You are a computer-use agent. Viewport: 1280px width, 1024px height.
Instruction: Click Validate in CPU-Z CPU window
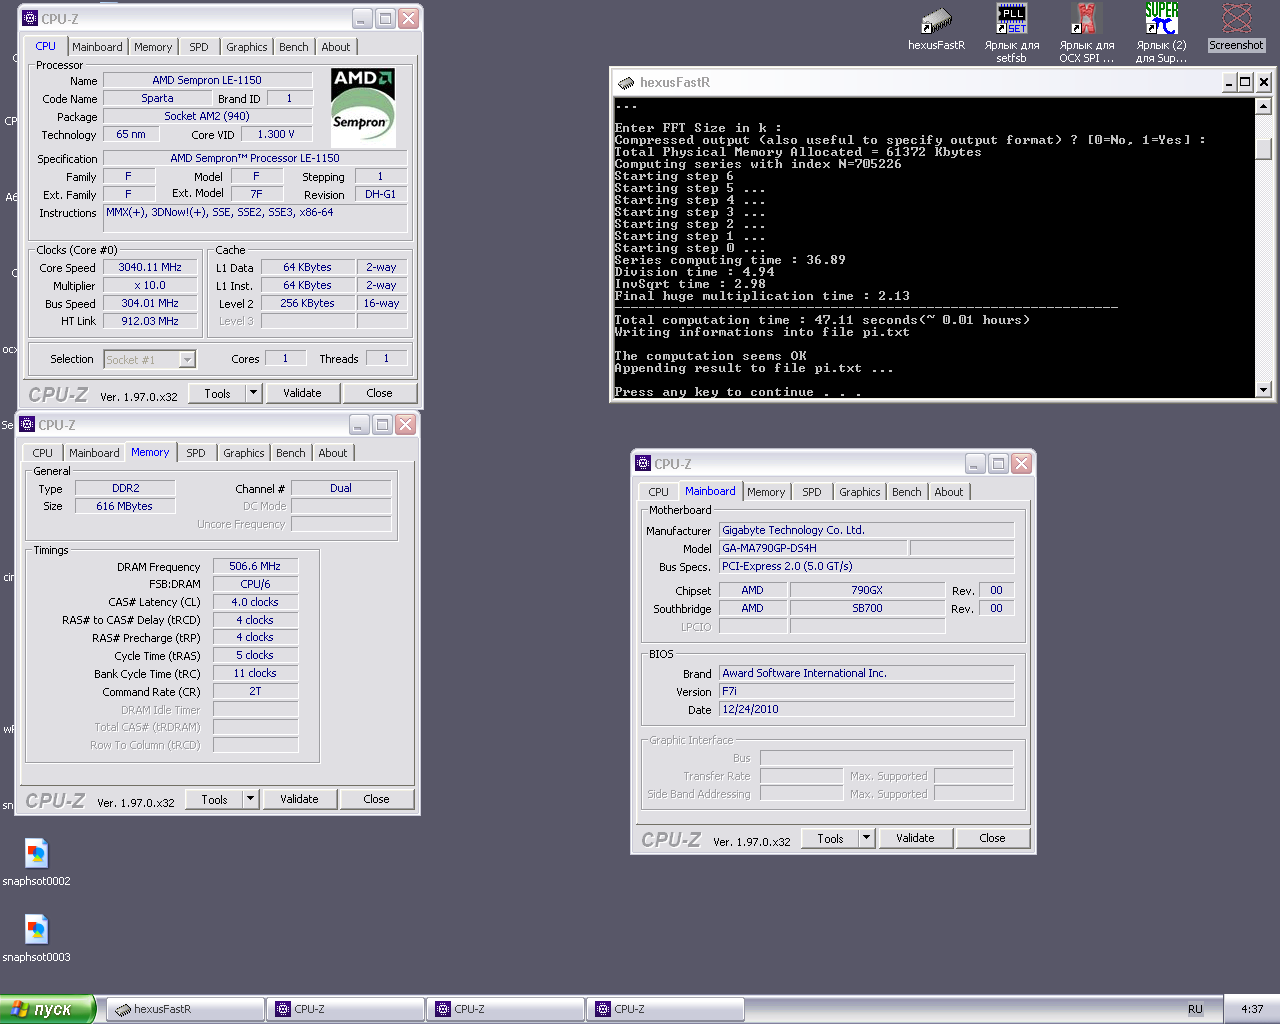click(x=302, y=393)
